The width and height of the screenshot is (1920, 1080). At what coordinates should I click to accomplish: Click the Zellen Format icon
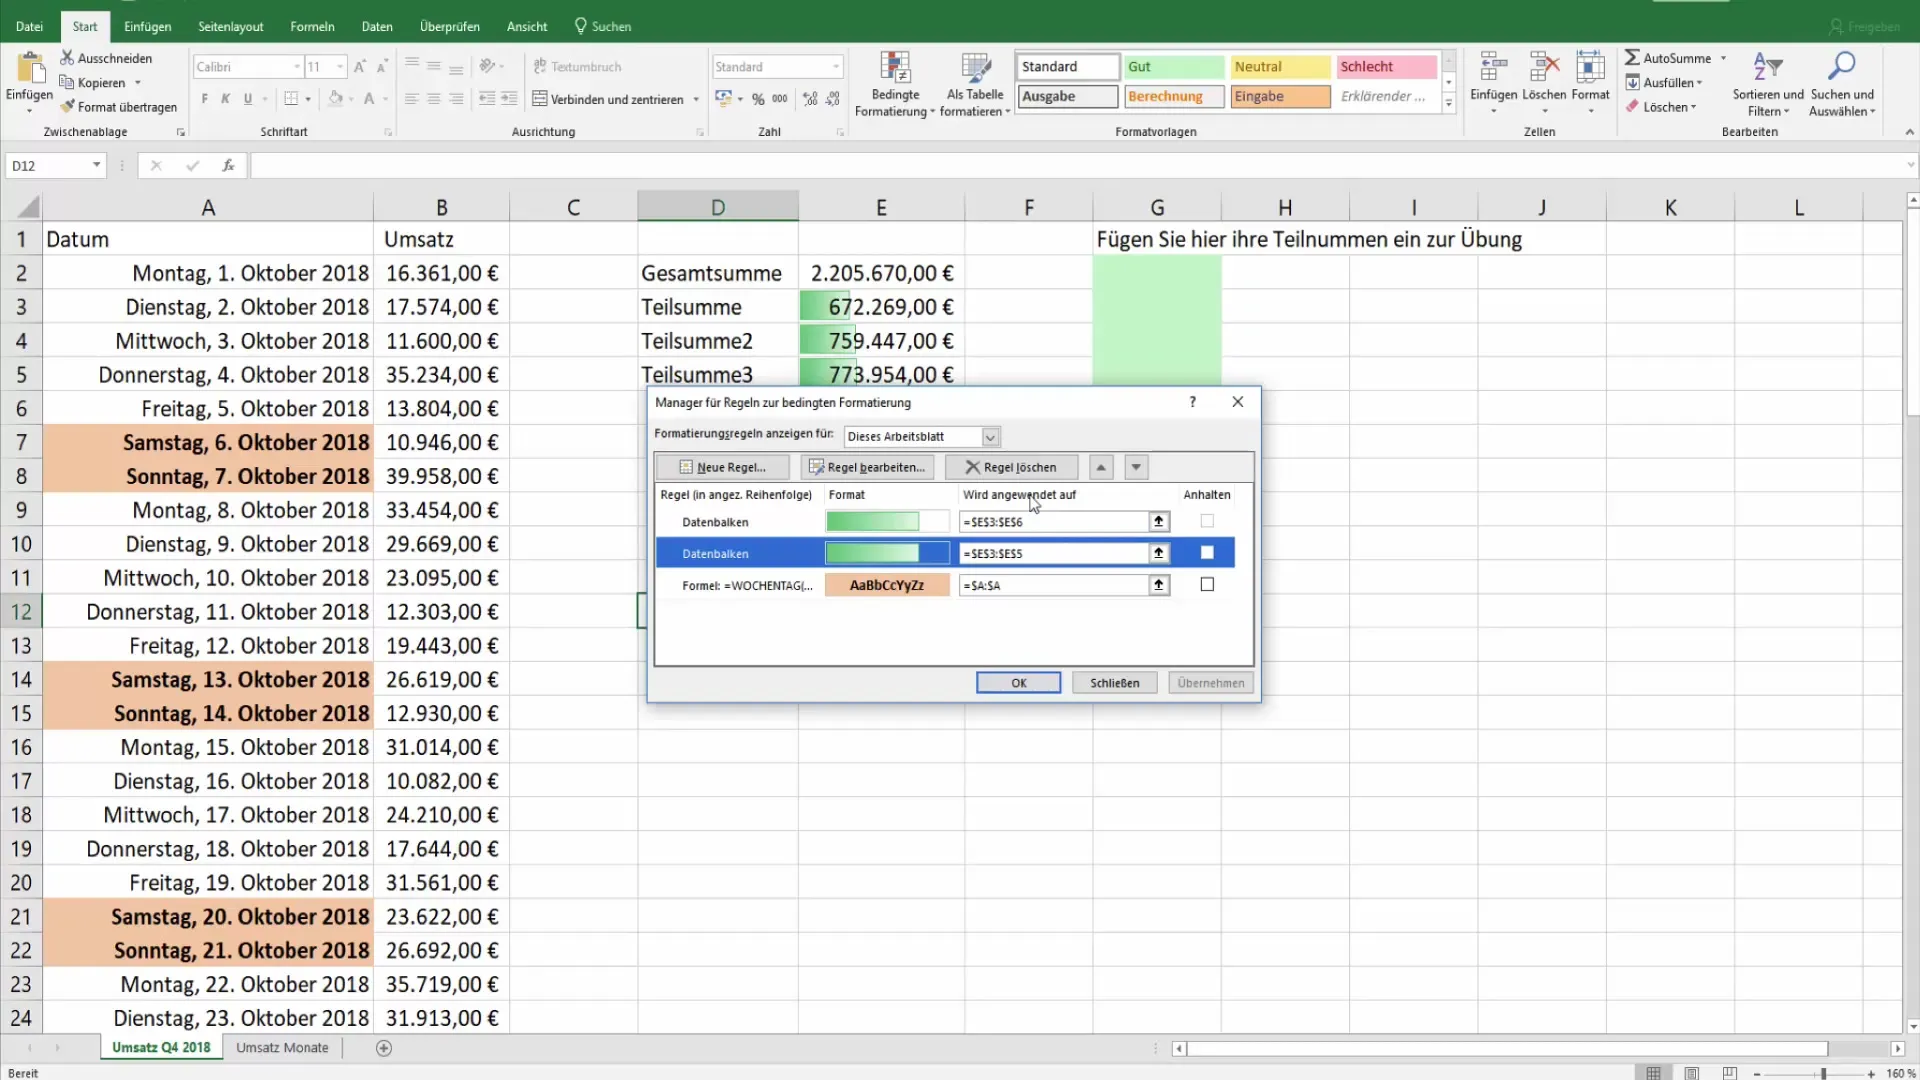[1590, 67]
